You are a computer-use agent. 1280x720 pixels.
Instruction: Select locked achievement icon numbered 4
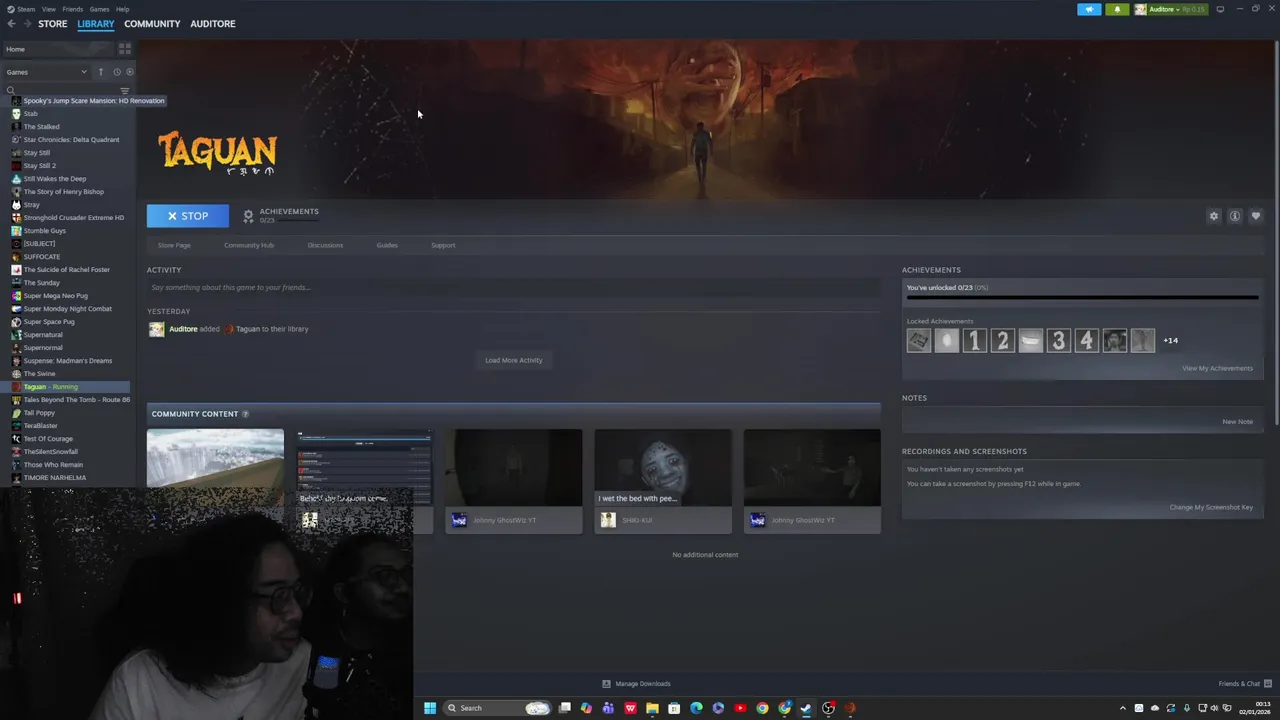coord(1087,341)
